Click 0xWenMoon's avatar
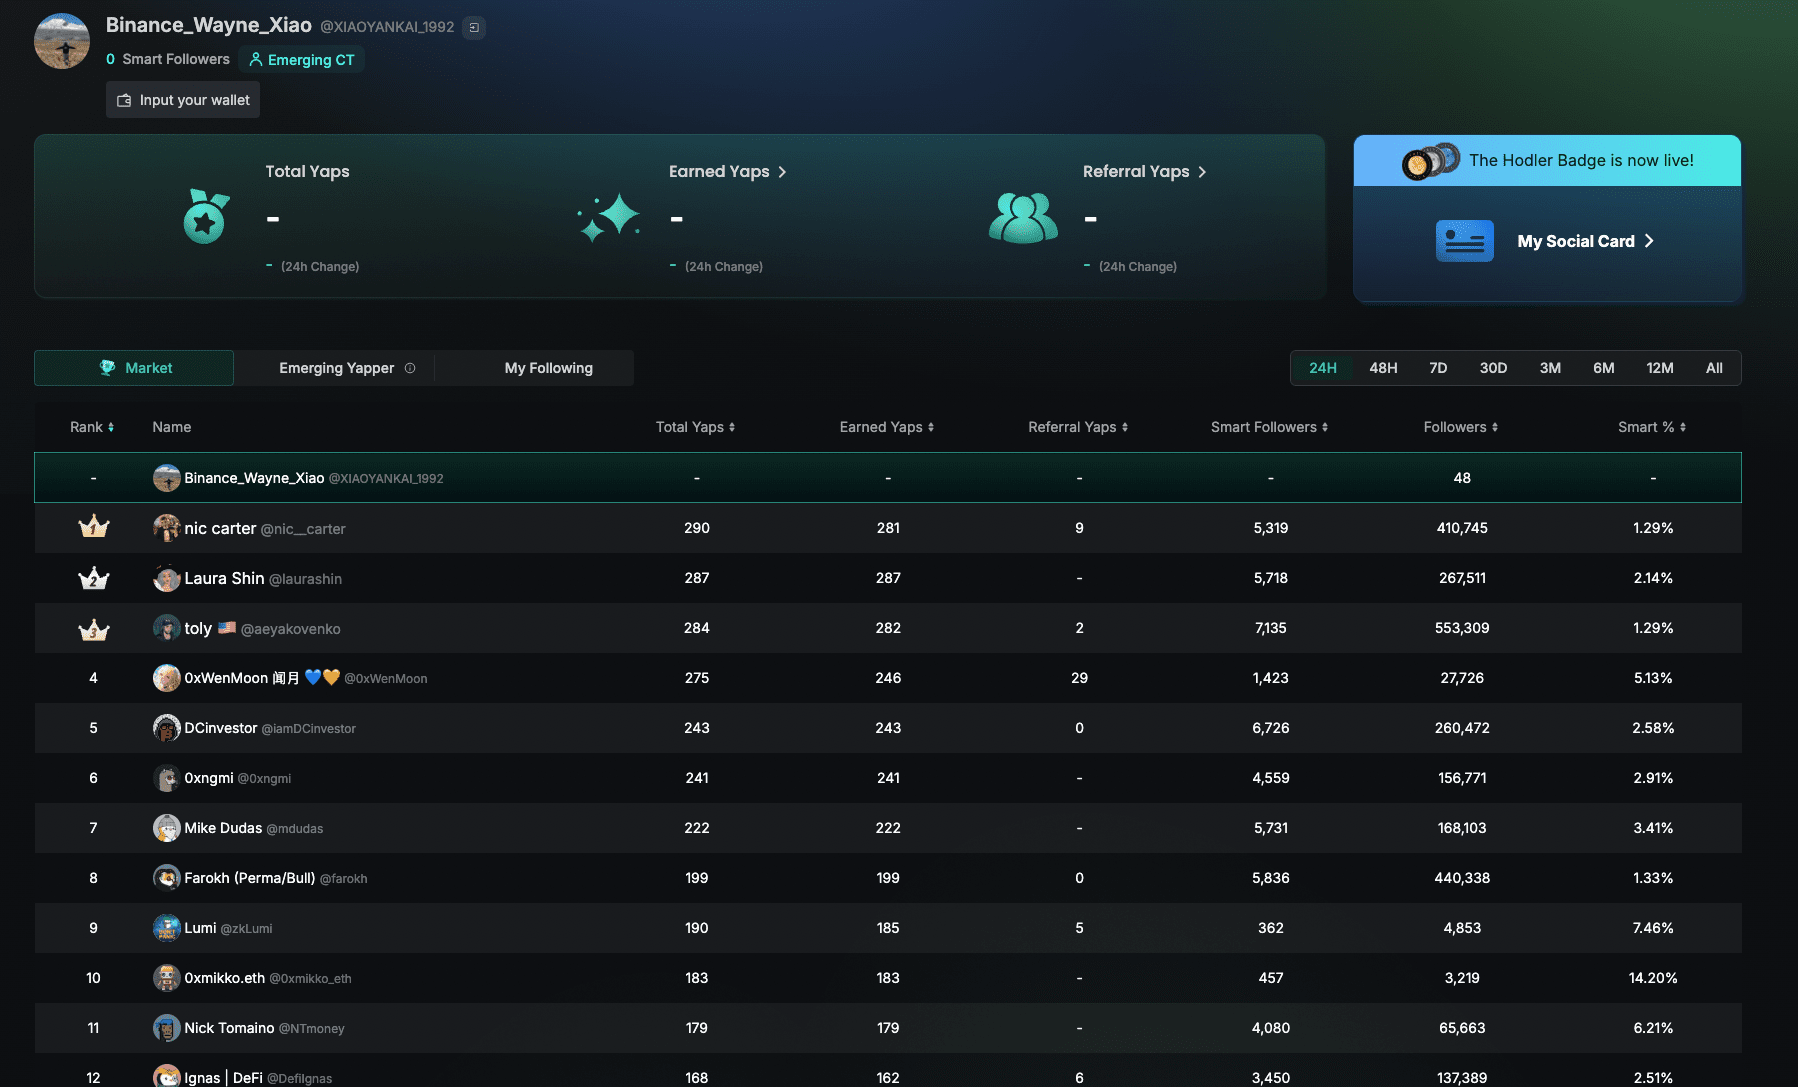Image resolution: width=1798 pixels, height=1087 pixels. tap(167, 678)
